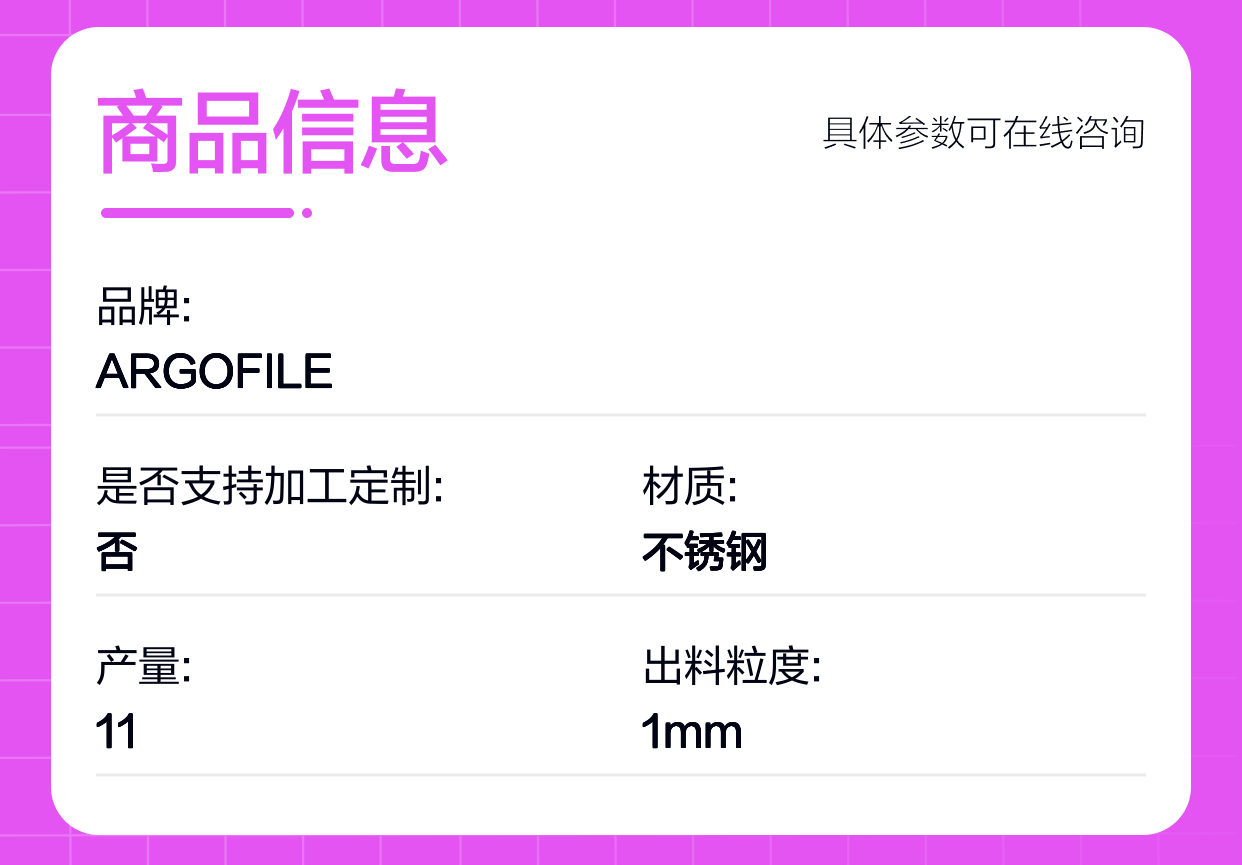The image size is (1242, 865).
Task: Click the bottom divider line below 1mm
Action: click(621, 774)
